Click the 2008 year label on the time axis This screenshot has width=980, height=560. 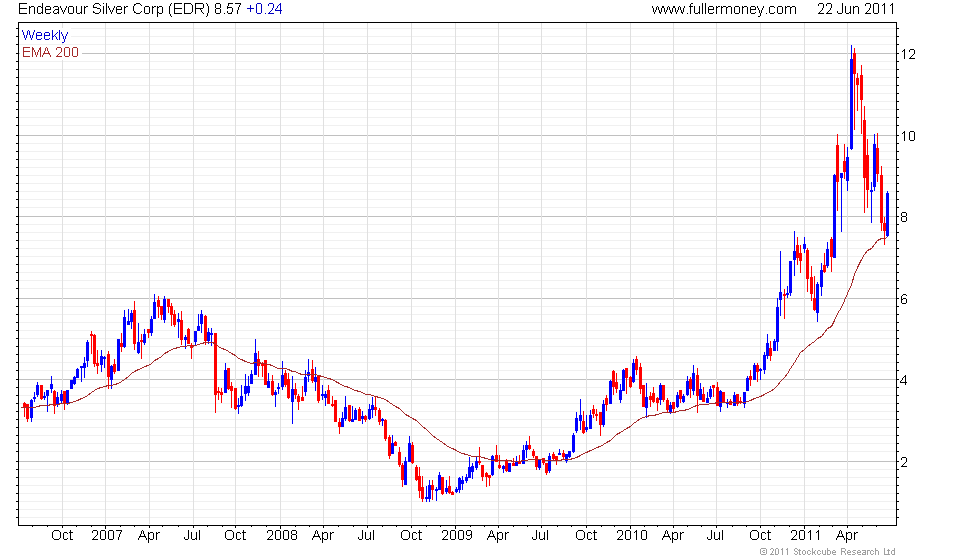281,535
